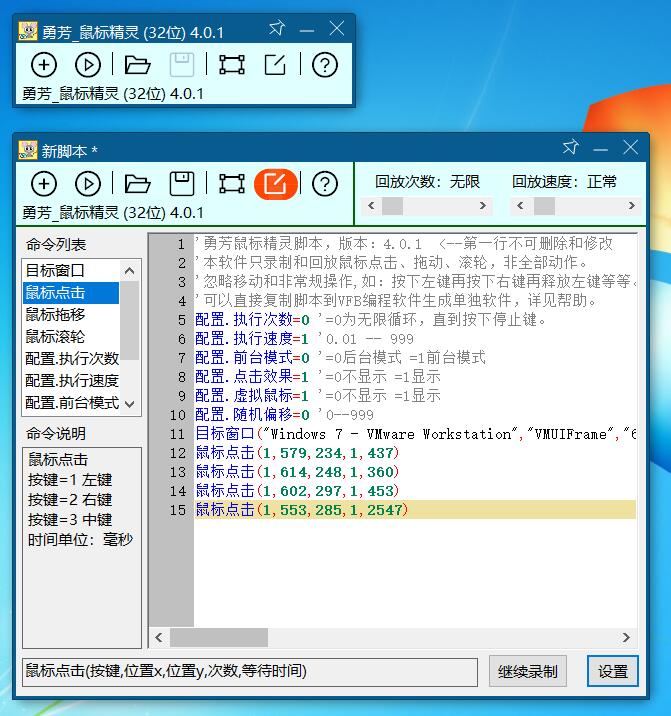
Task: Click the 回放速度 slider thumb
Action: 544,206
